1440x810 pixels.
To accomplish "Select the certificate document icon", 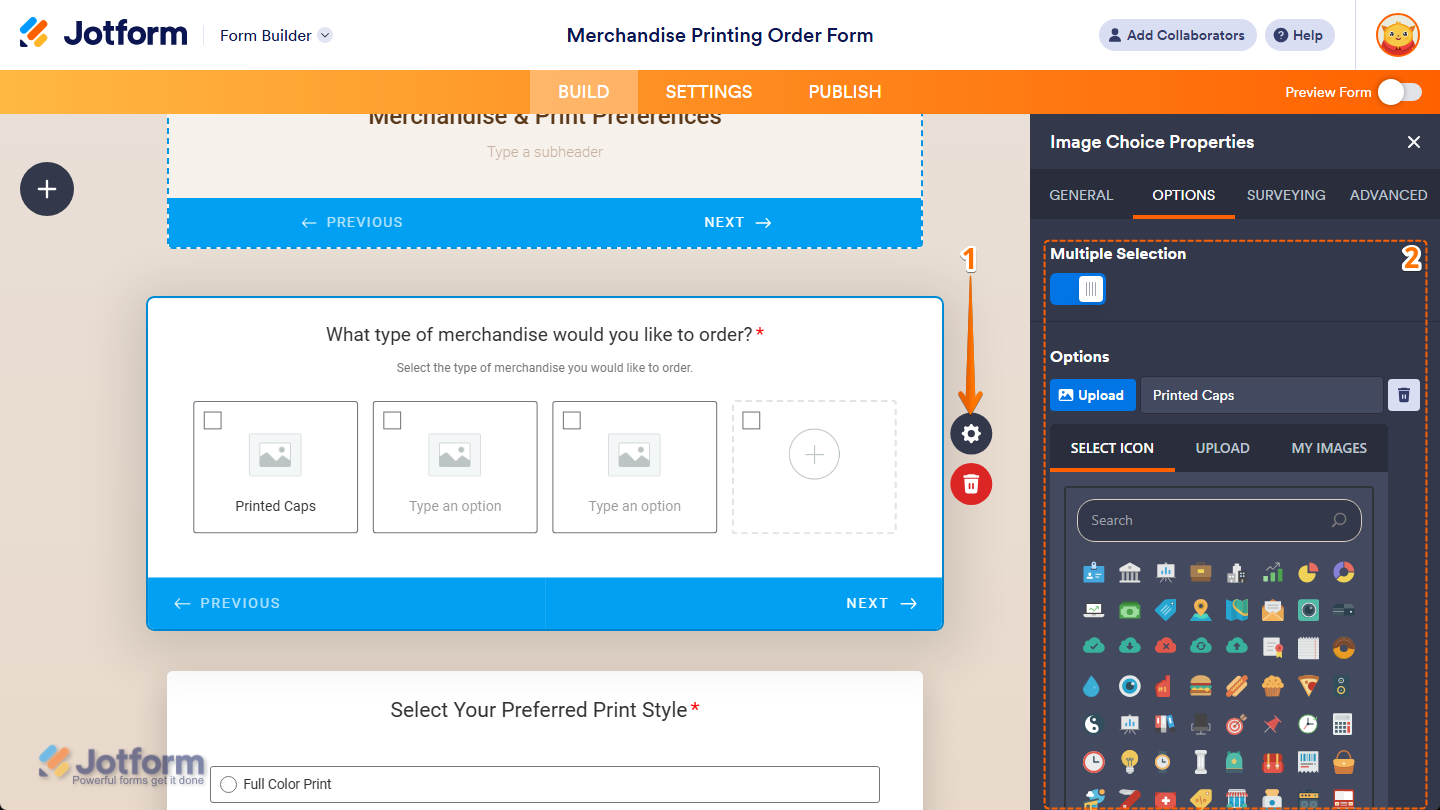I will point(1272,647).
